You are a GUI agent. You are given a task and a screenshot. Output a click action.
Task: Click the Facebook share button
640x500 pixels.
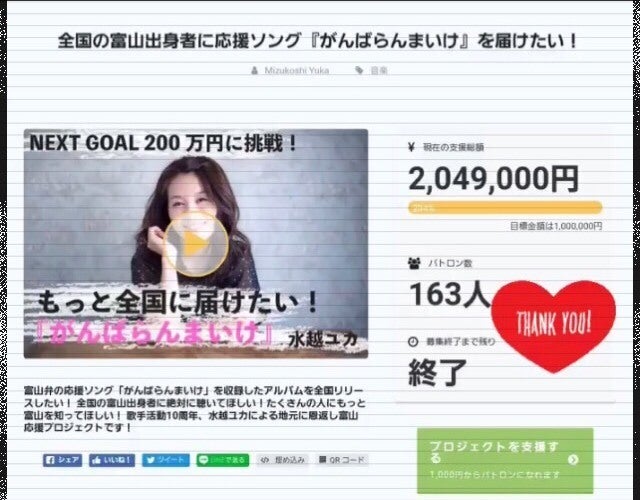[62, 460]
